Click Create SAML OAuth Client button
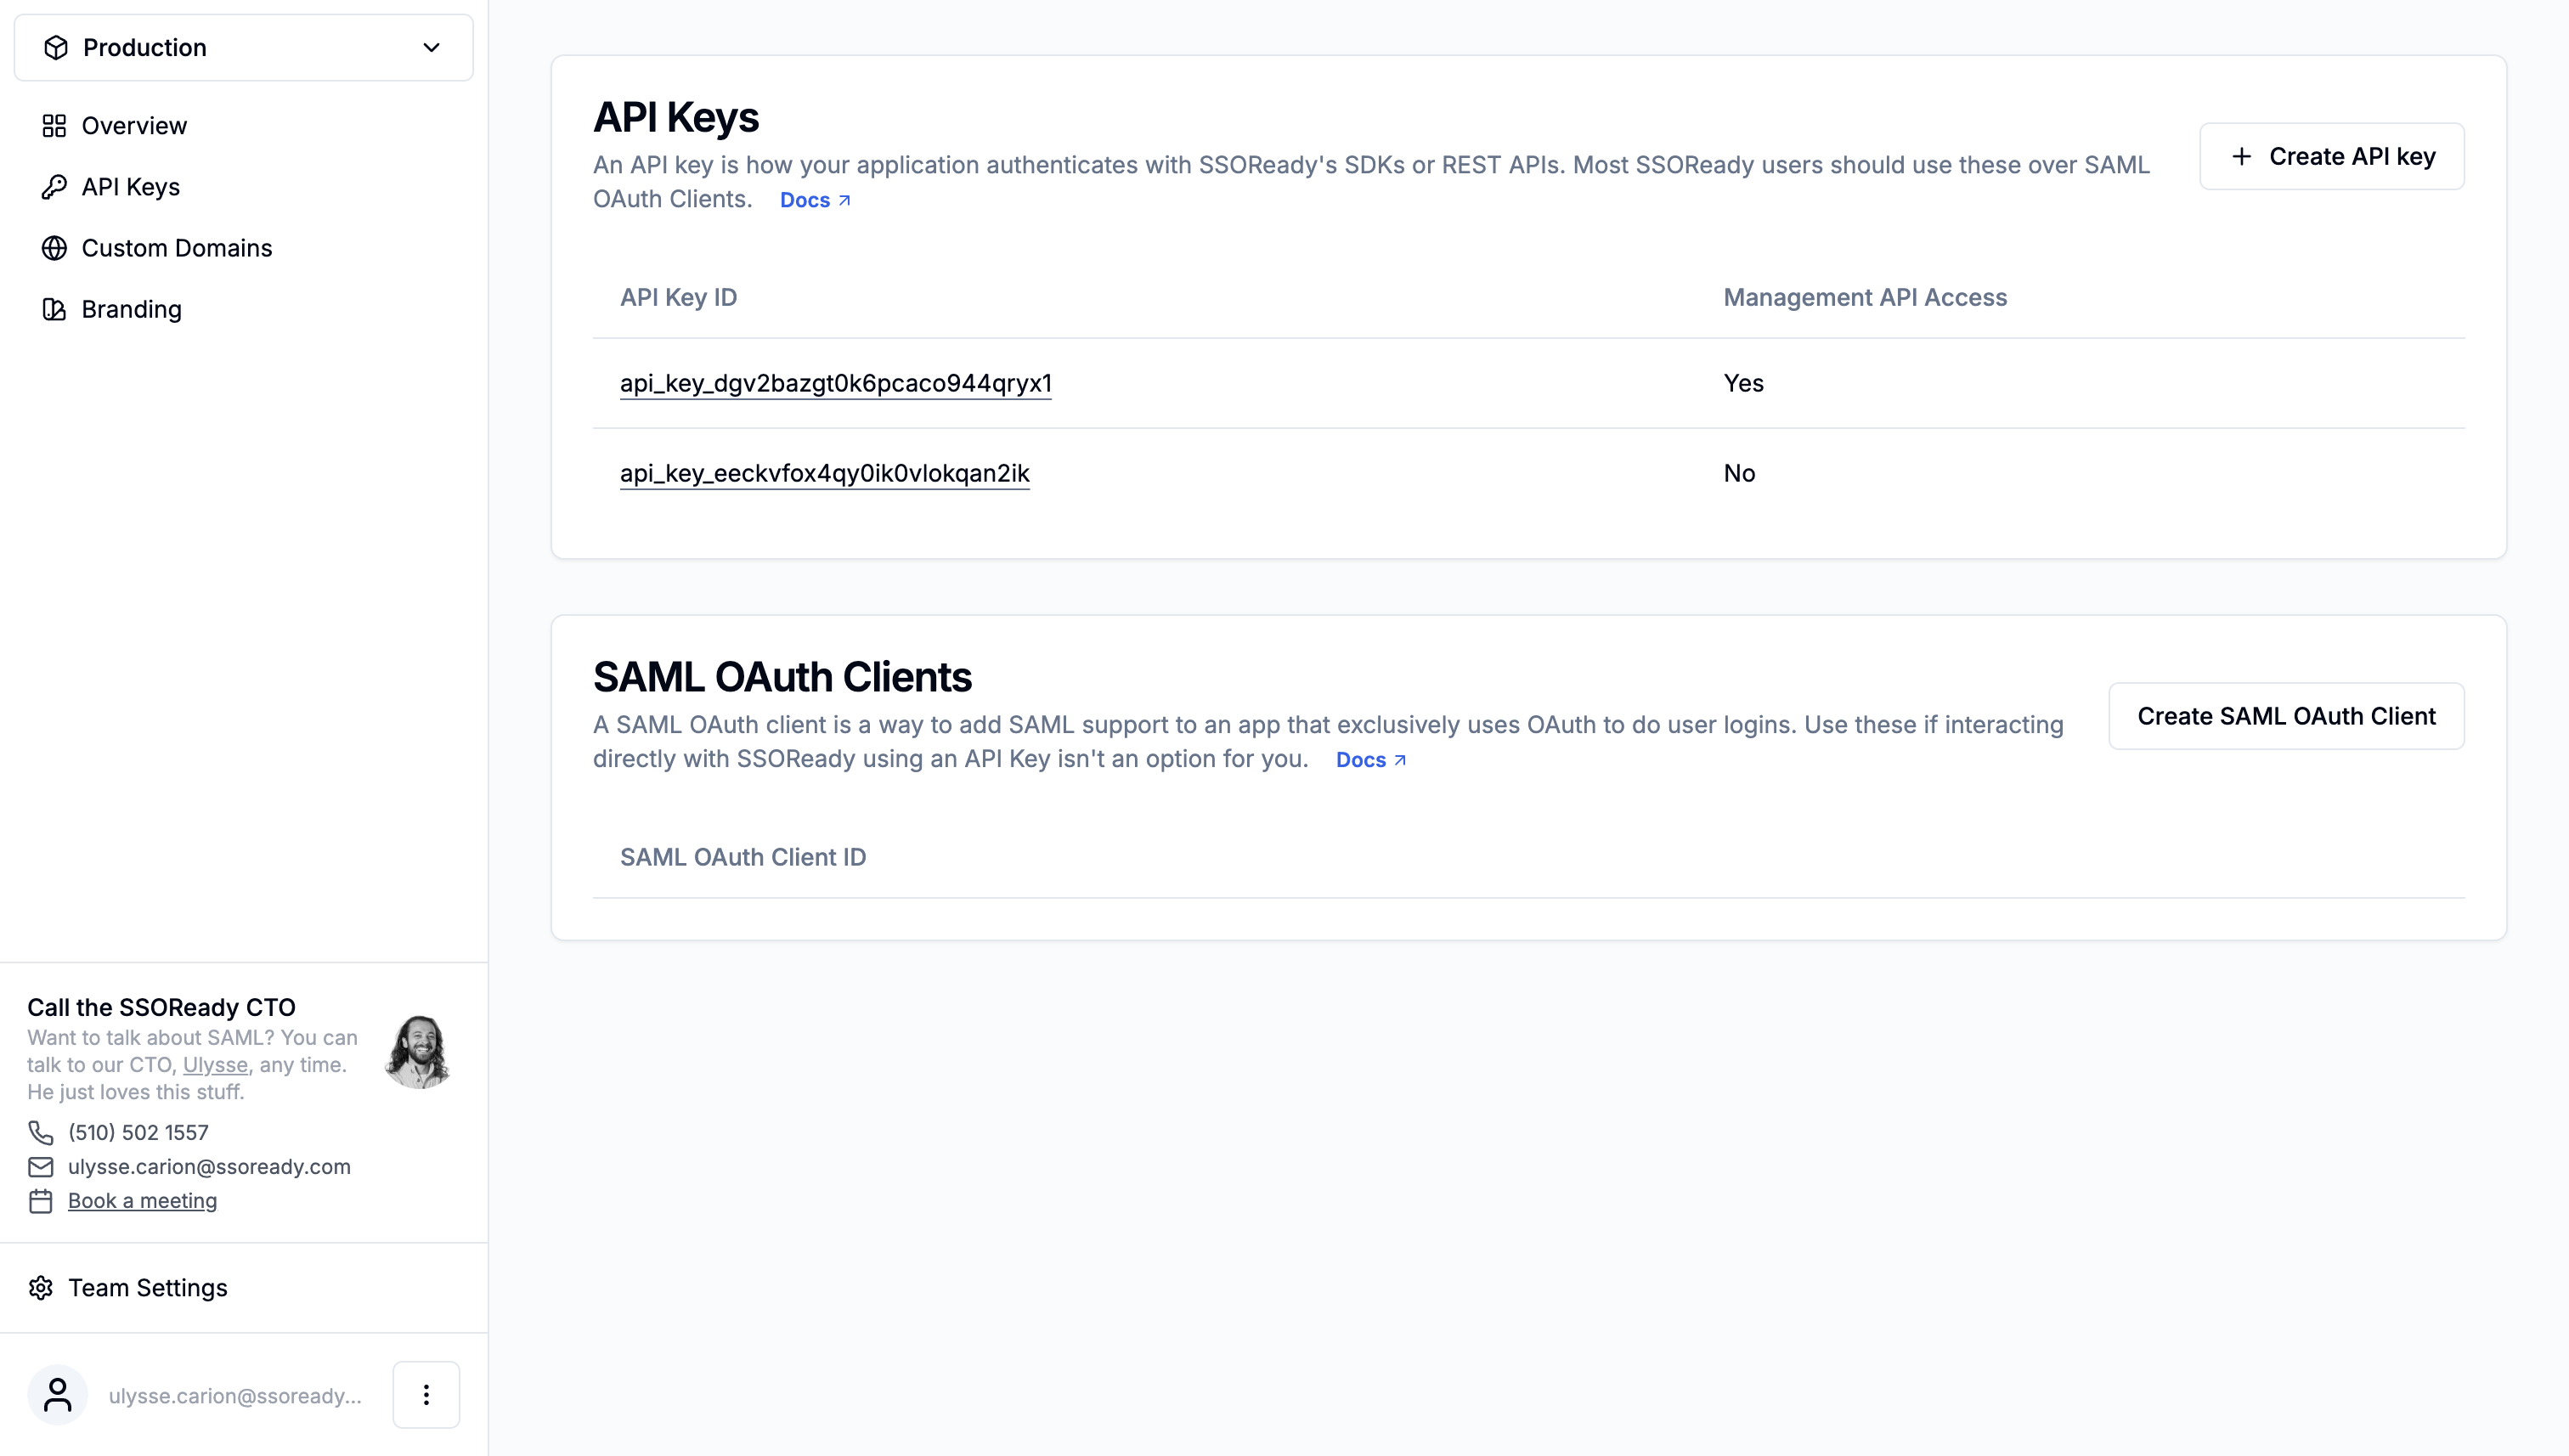 point(2286,716)
